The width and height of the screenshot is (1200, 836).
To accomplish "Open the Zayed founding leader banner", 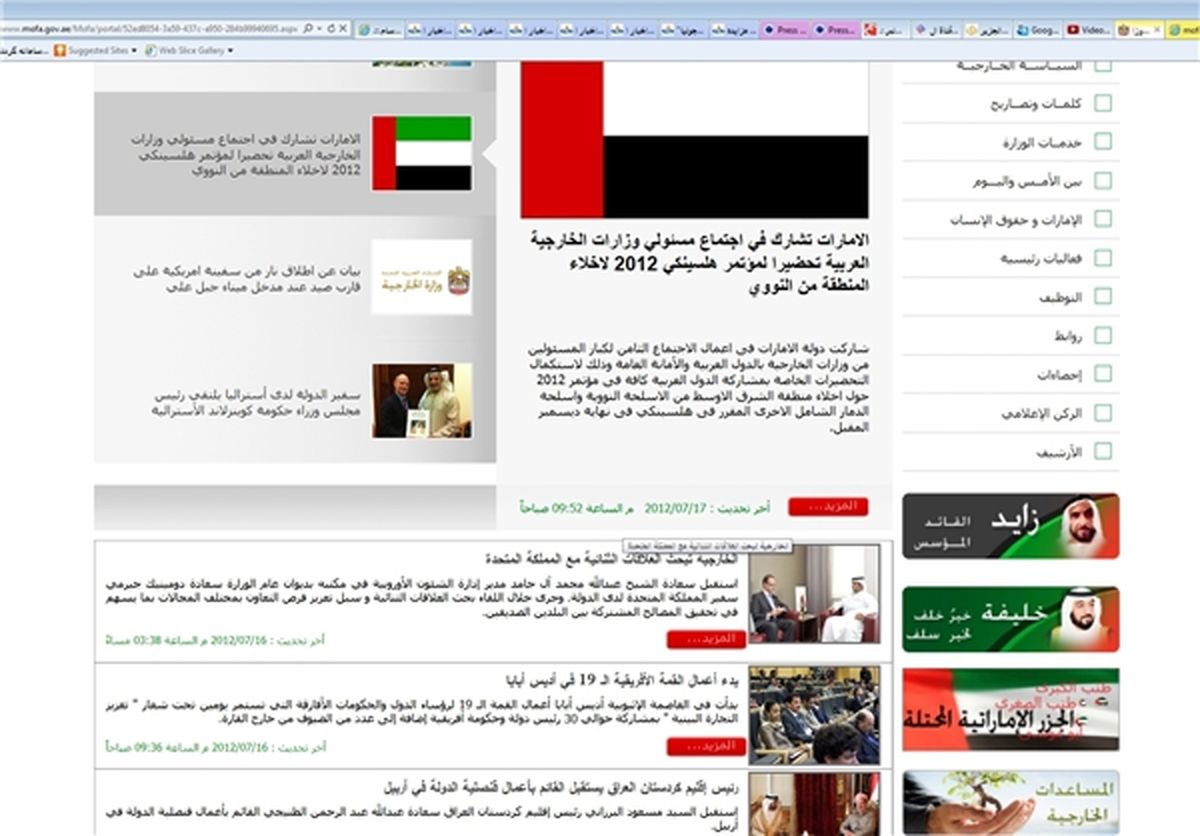I will tap(1010, 526).
